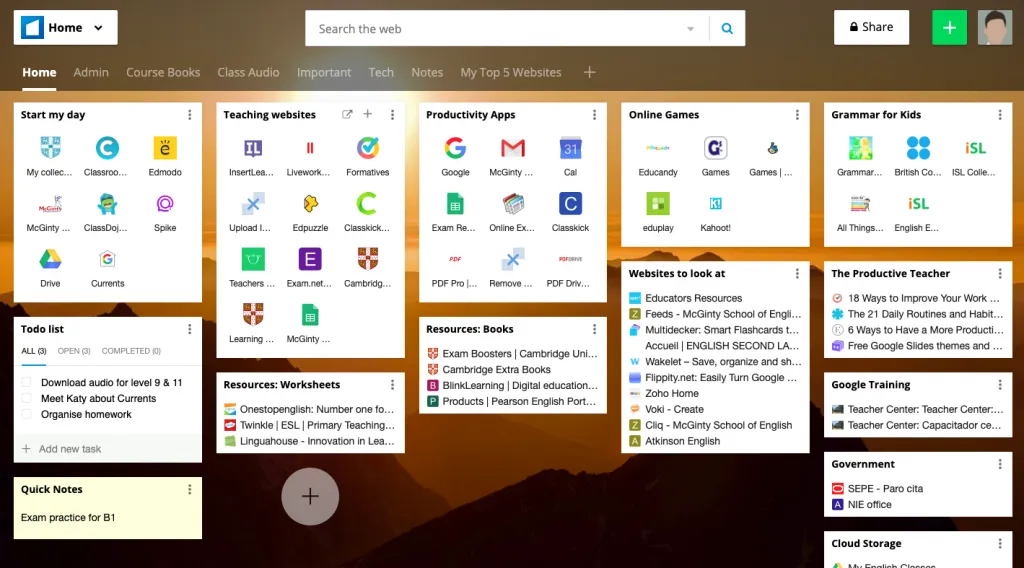Open the Edmodo bookmark icon
Screen dimensions: 1024x568
[x=165, y=148]
